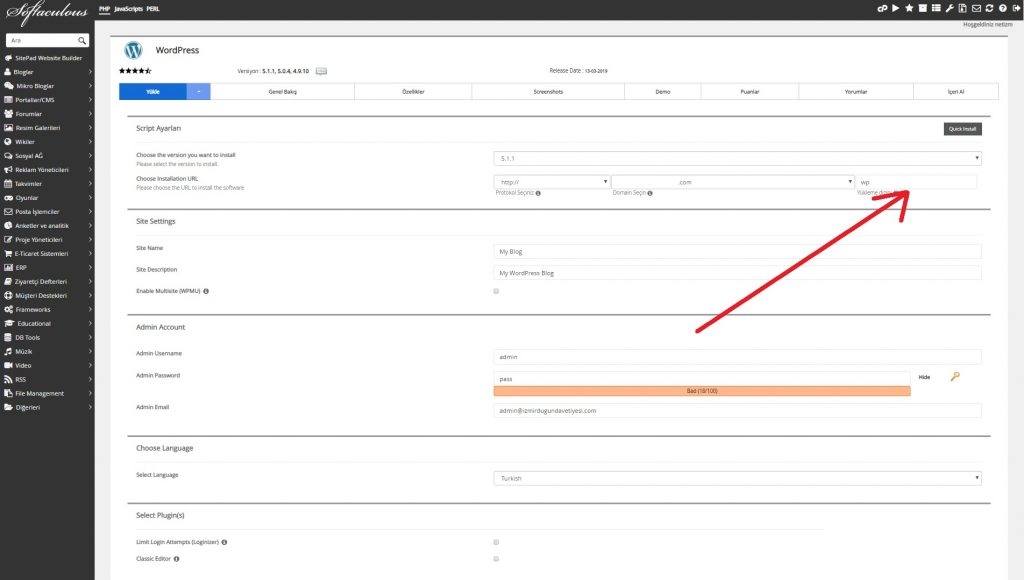Expand the Portallar/CMS category chevron
The width and height of the screenshot is (1024, 580).
[89, 100]
